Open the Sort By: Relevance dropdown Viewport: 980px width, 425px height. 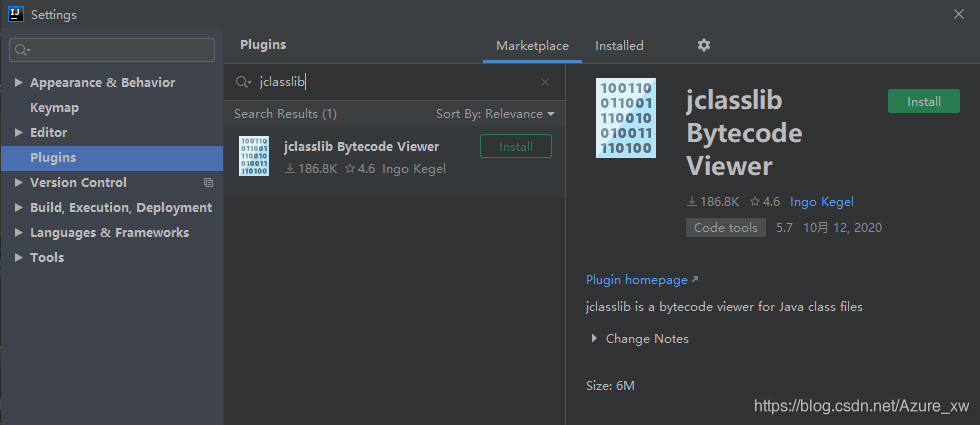pos(495,114)
